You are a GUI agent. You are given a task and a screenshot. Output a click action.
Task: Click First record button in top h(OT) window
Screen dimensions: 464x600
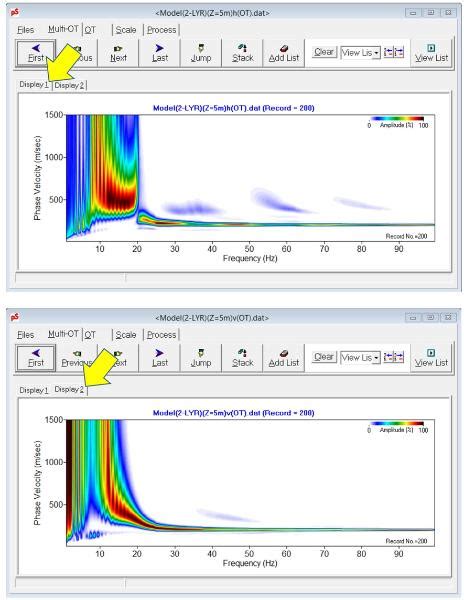click(36, 53)
